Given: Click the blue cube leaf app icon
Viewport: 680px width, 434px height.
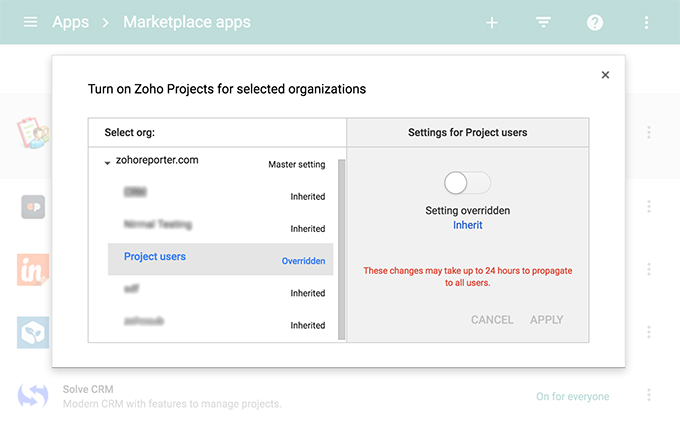Looking at the screenshot, I should (33, 333).
